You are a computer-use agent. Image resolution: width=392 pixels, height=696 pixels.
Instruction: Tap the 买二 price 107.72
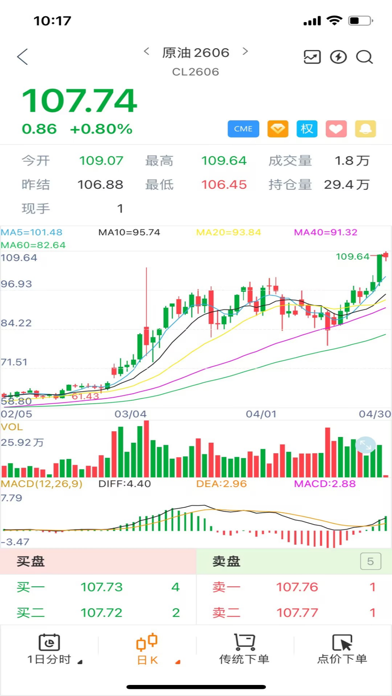[x=101, y=613]
